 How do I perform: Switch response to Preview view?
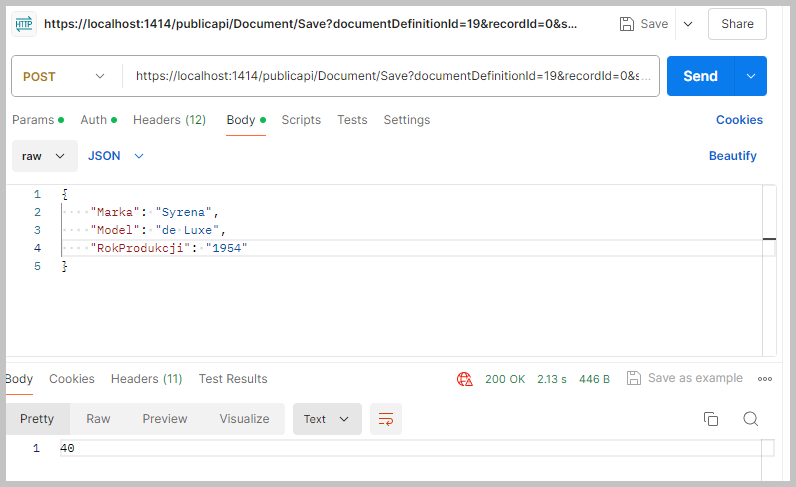pyautogui.click(x=165, y=419)
